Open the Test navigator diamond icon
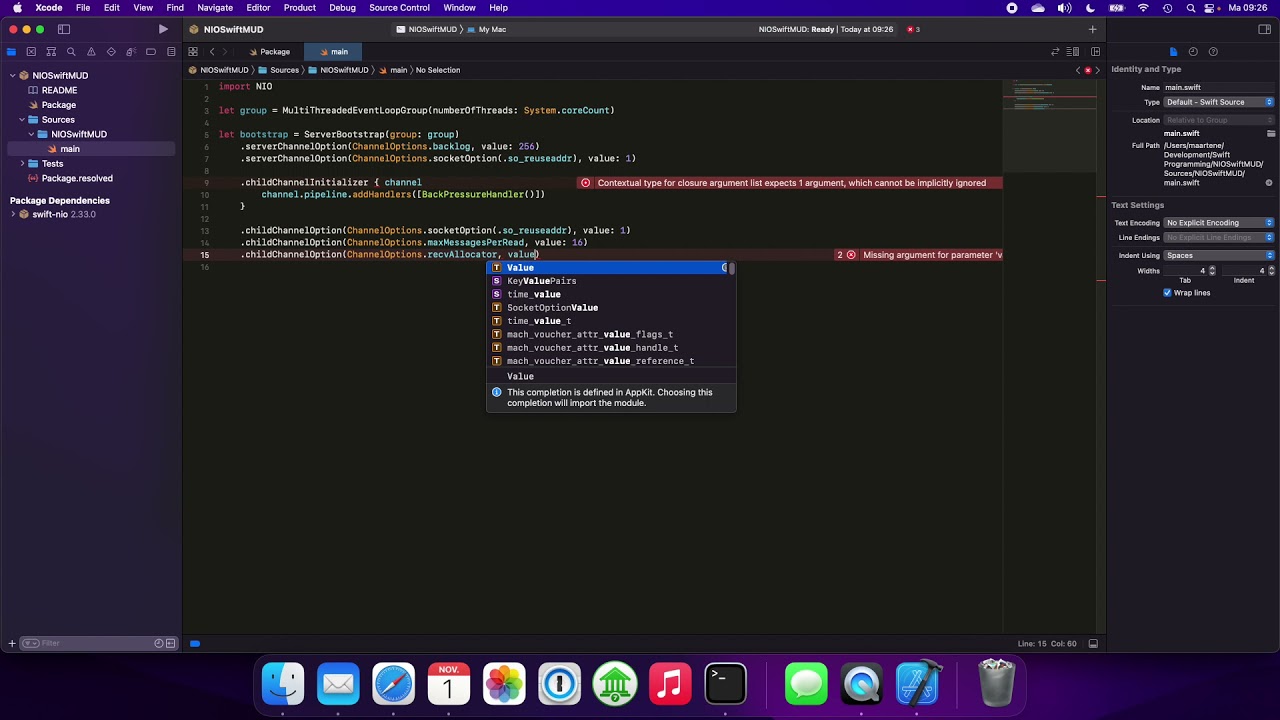 pos(111,52)
